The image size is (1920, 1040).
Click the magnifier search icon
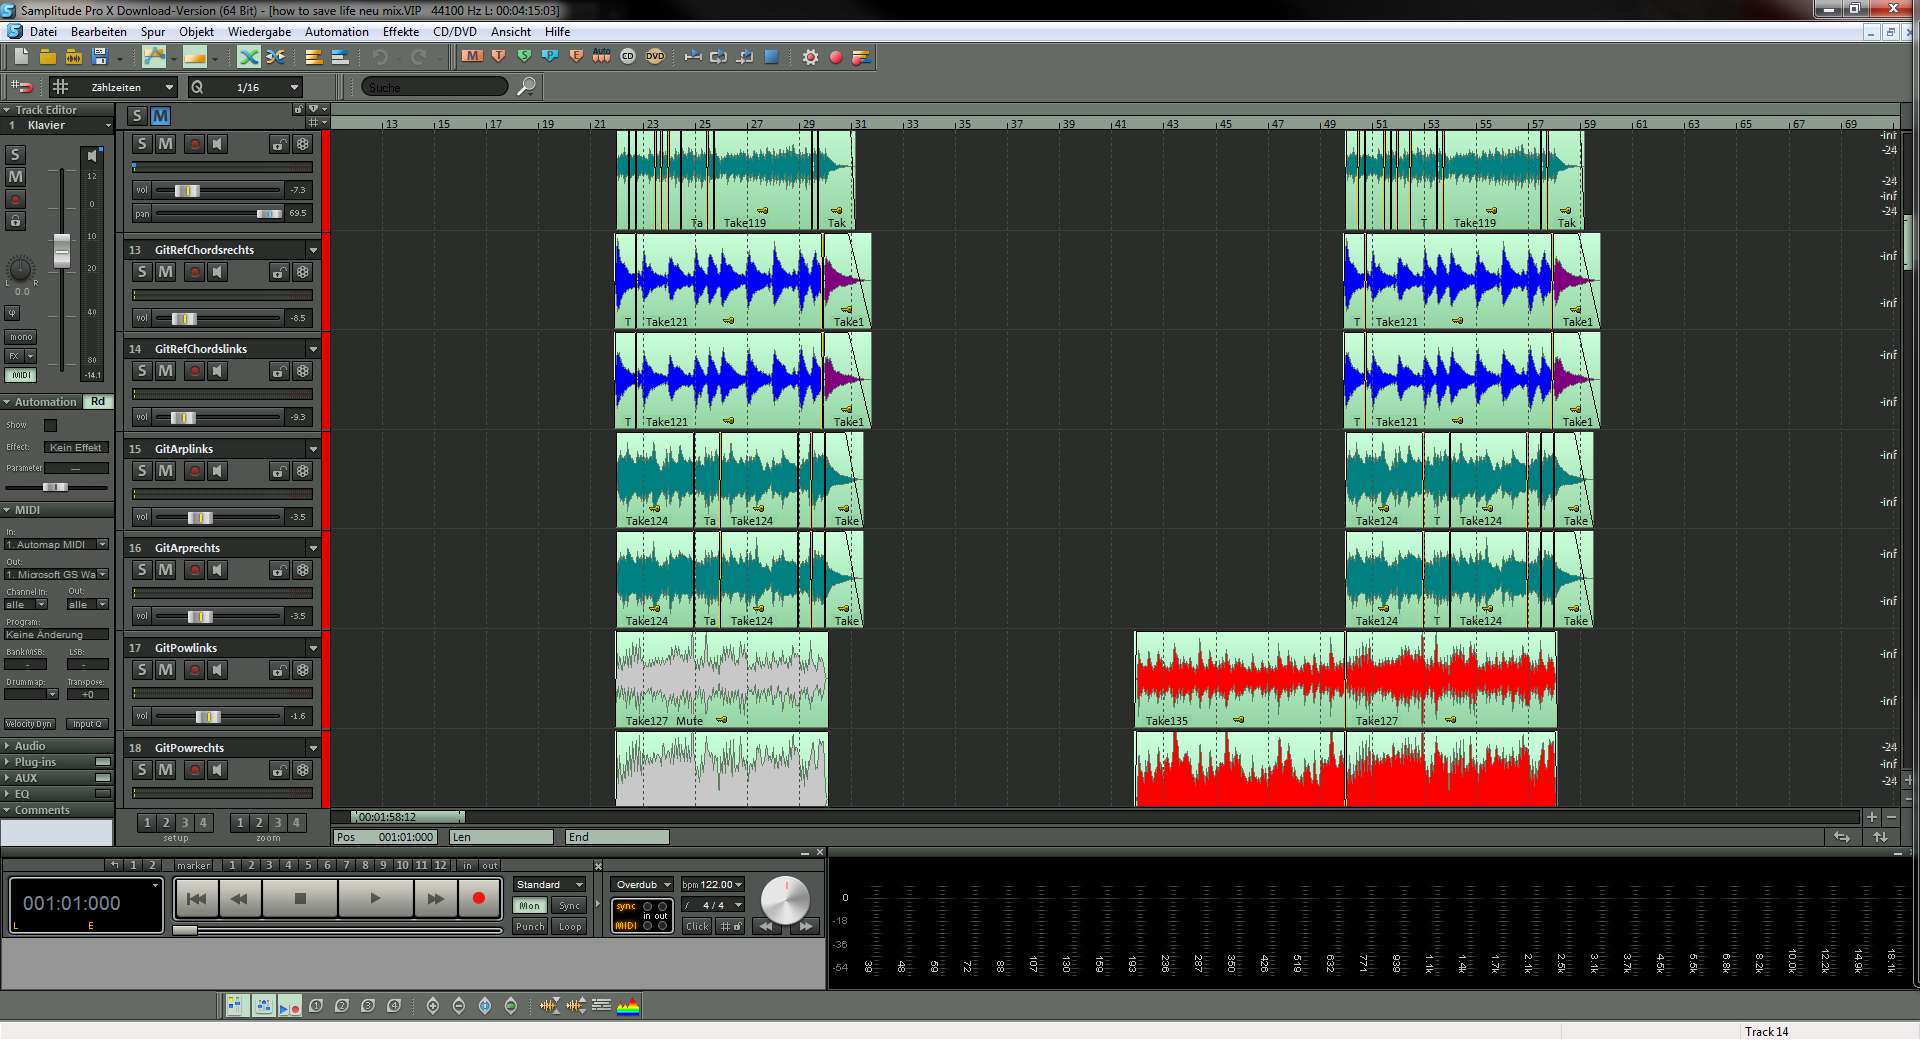[x=526, y=87]
